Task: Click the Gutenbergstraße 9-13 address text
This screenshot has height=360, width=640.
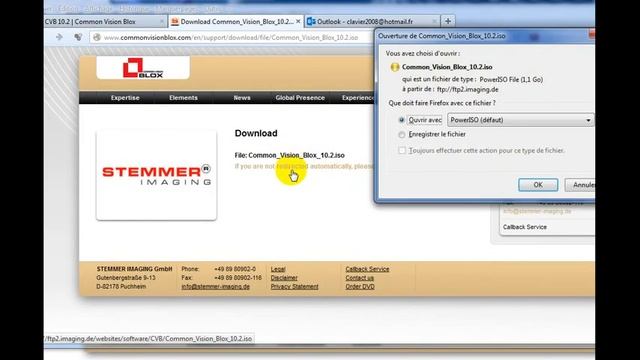Action: (126, 278)
